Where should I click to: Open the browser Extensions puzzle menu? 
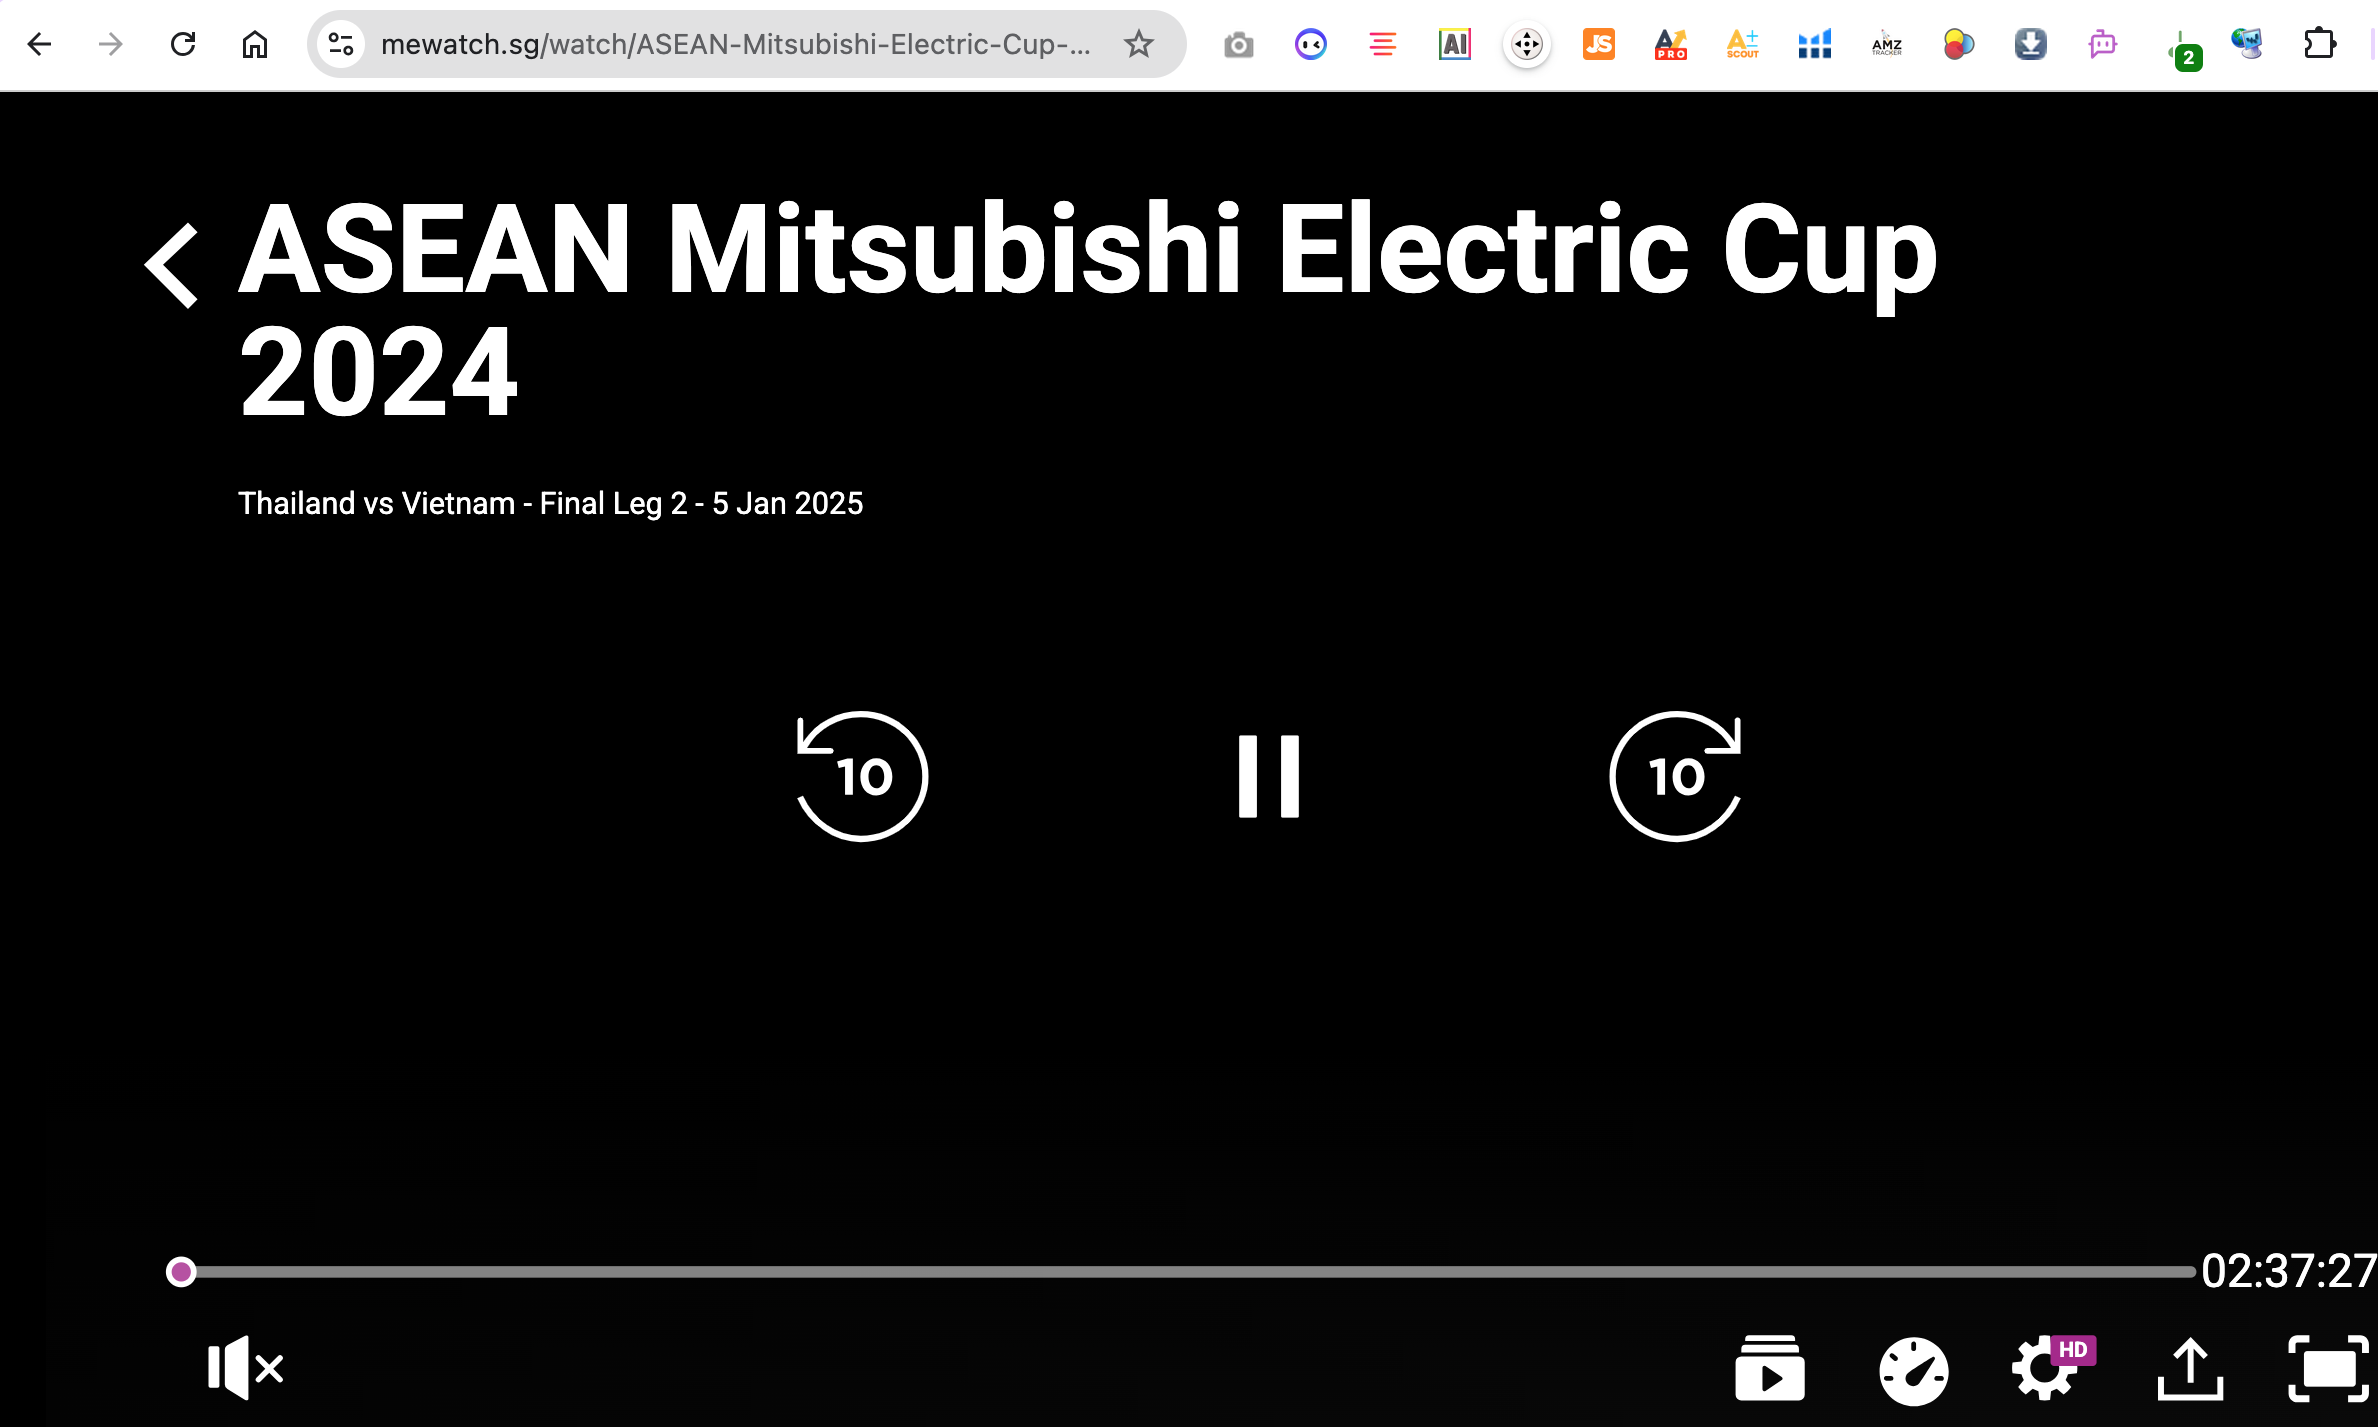point(2318,44)
